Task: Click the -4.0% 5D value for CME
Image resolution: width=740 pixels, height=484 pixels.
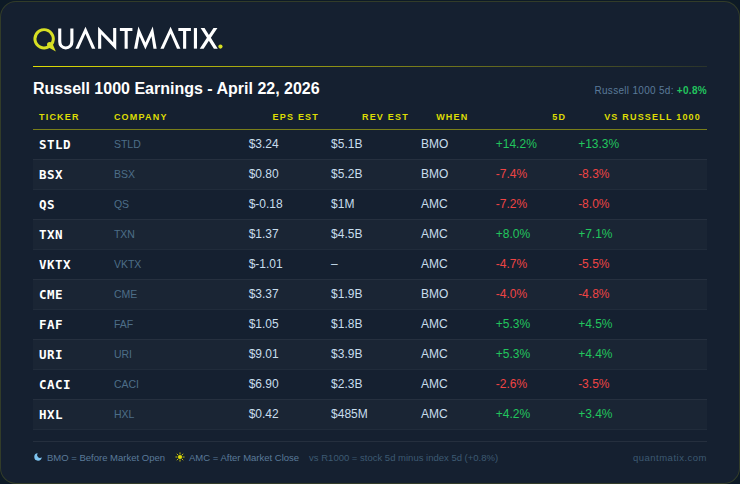Action: pos(512,294)
